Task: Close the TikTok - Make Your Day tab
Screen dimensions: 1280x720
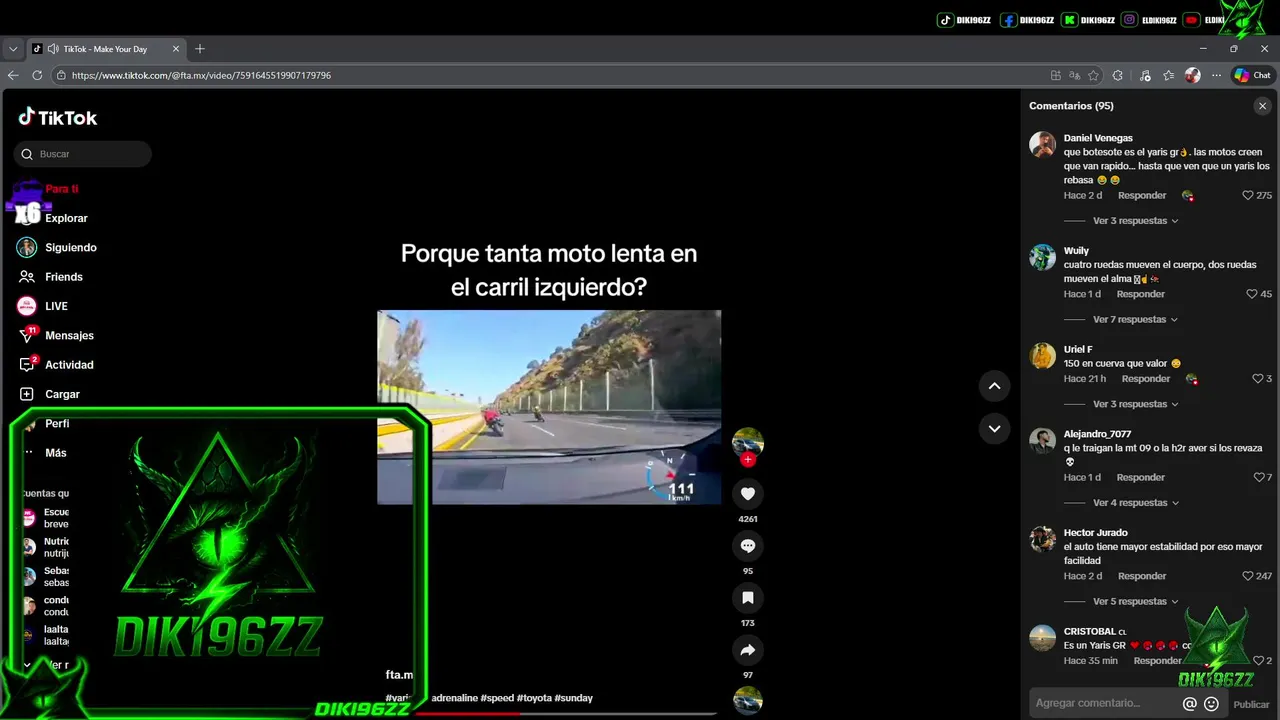Action: [x=176, y=49]
